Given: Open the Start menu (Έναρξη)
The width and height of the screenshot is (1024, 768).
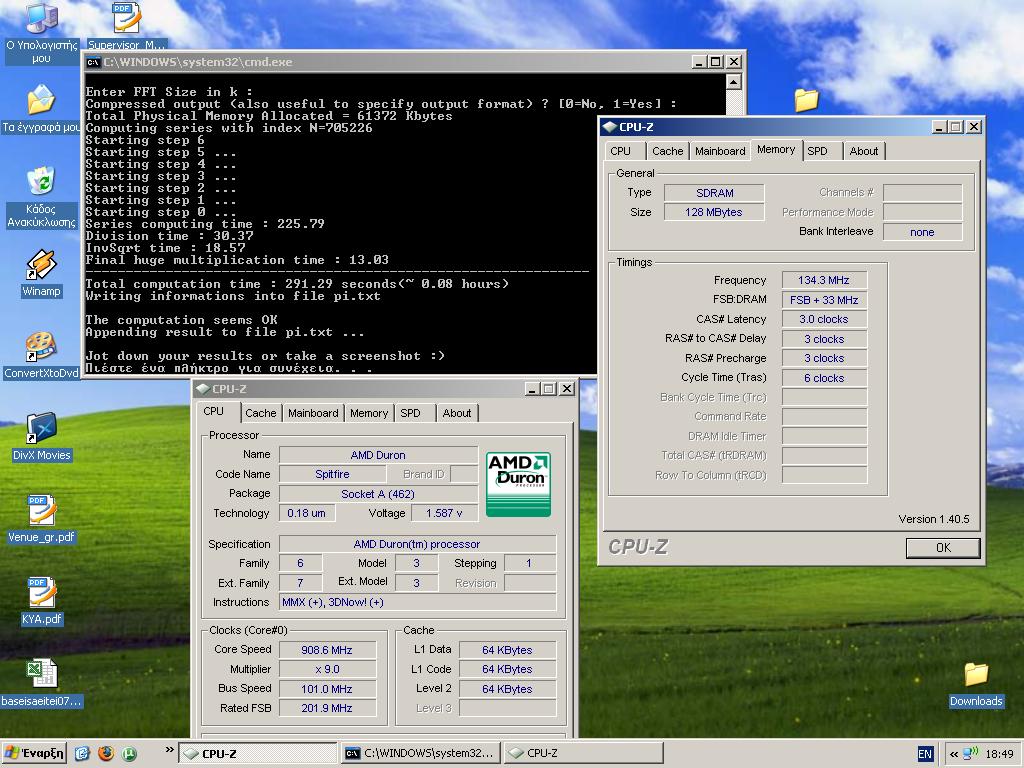Looking at the screenshot, I should [x=34, y=754].
